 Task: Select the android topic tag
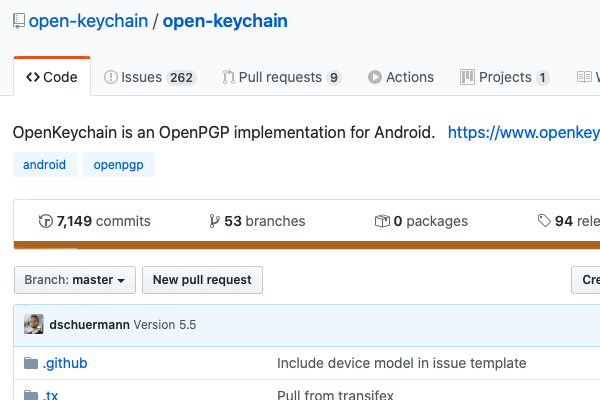(45, 164)
